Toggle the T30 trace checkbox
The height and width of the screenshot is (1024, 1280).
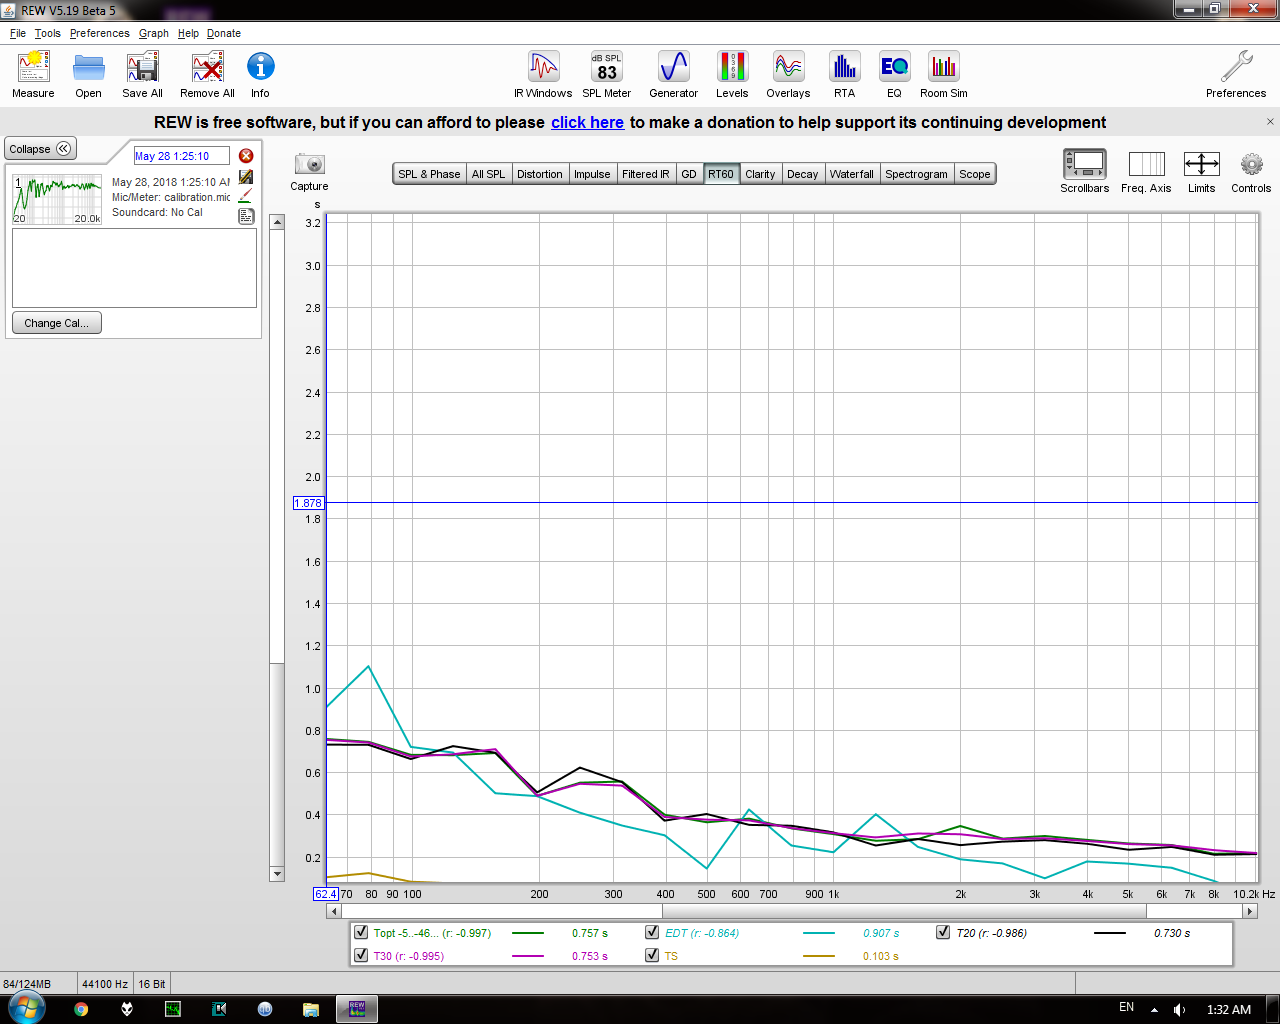(361, 955)
